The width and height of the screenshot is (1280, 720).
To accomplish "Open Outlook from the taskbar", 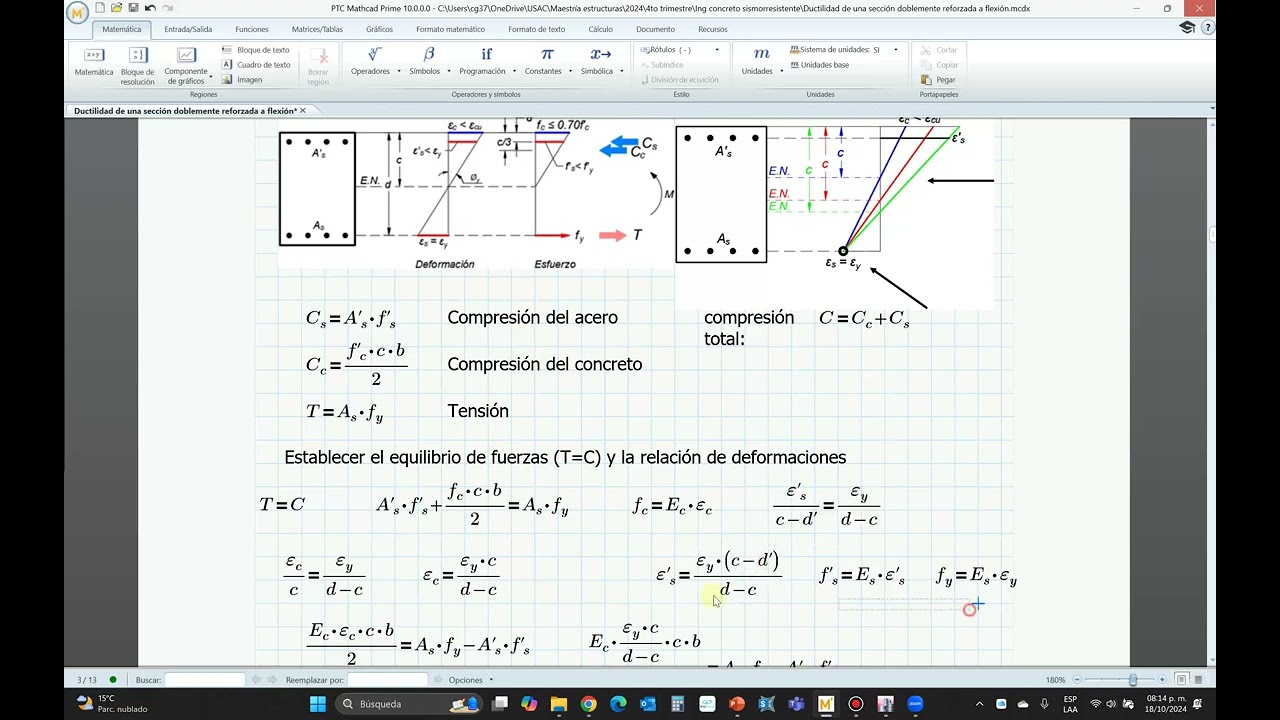I will point(647,704).
